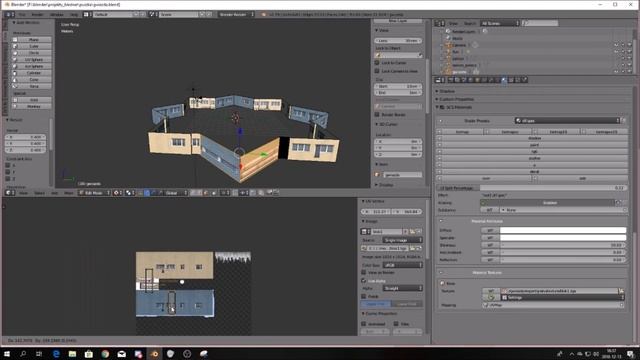Click the outliner search field
Viewport: 640px width, 360px height.
[540, 23]
